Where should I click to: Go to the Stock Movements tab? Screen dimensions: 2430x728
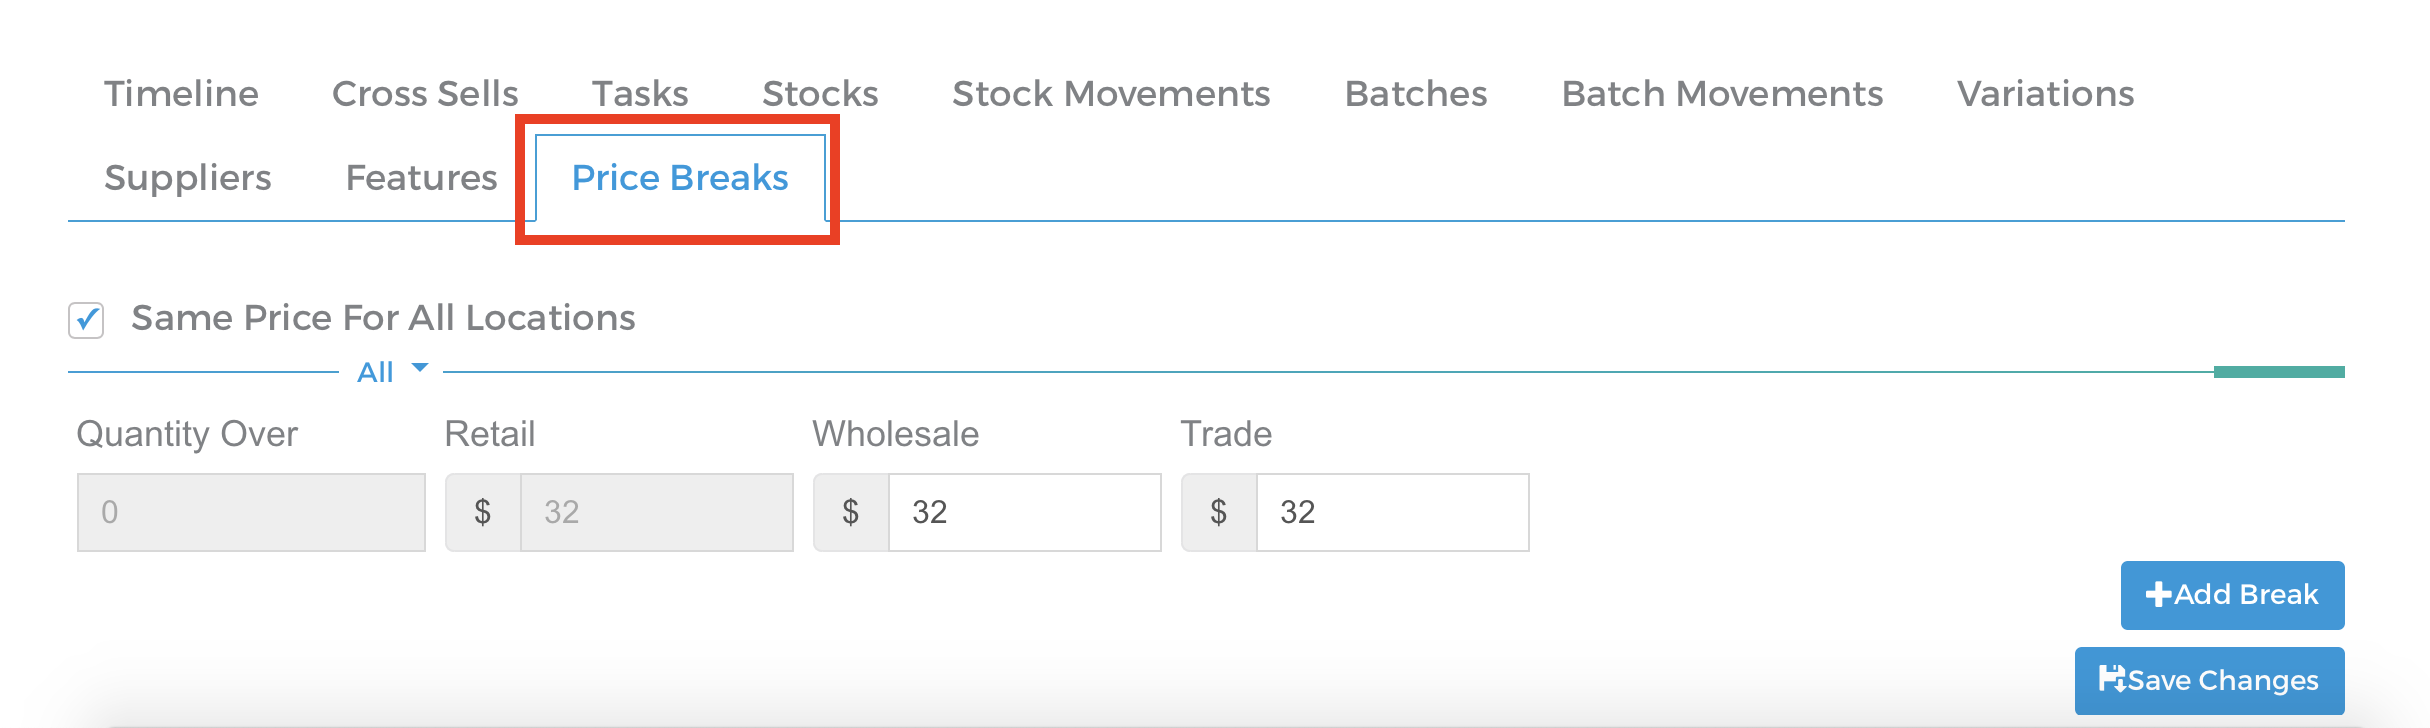pyautogui.click(x=1111, y=93)
